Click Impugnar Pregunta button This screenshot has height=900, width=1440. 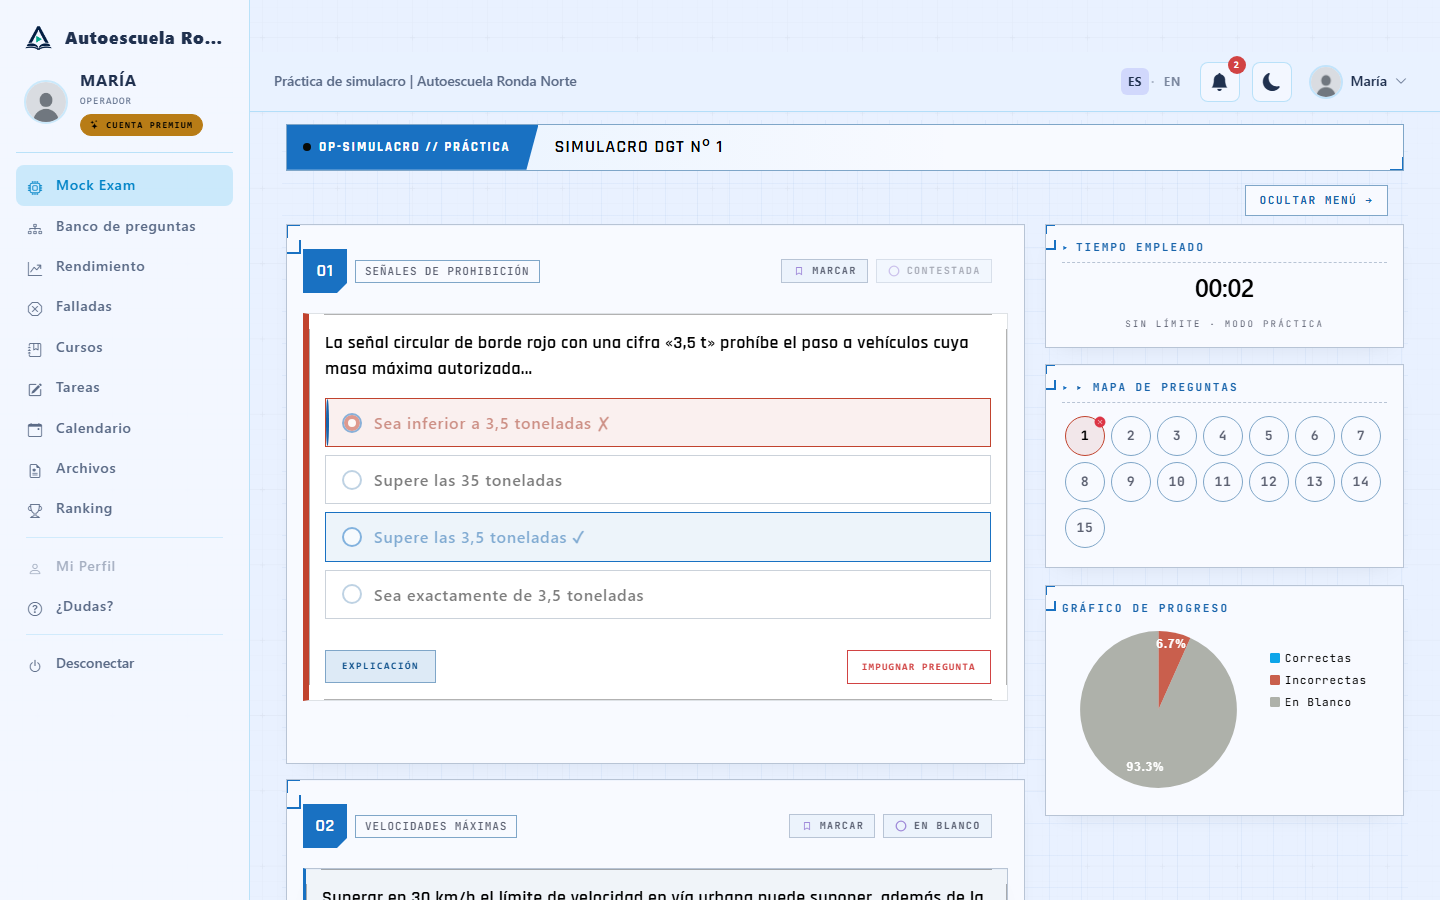tap(919, 667)
